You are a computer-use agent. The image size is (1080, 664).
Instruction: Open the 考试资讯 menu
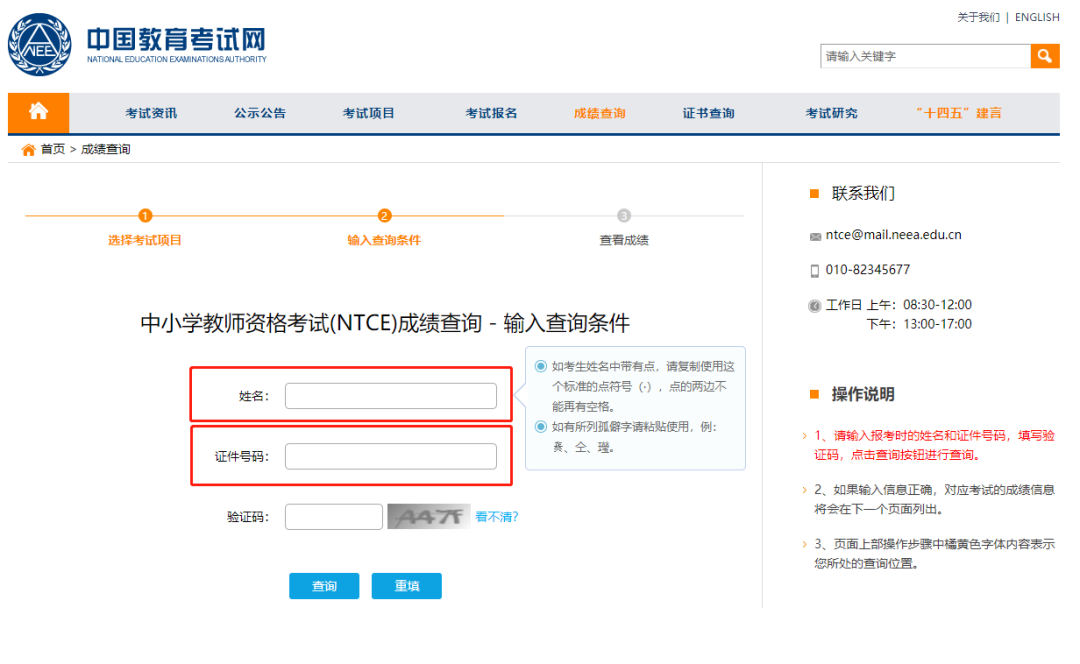pos(151,113)
